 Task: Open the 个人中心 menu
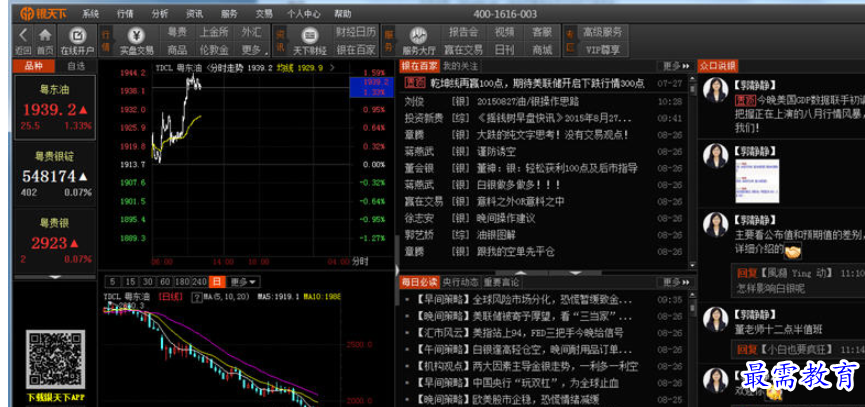tap(303, 14)
